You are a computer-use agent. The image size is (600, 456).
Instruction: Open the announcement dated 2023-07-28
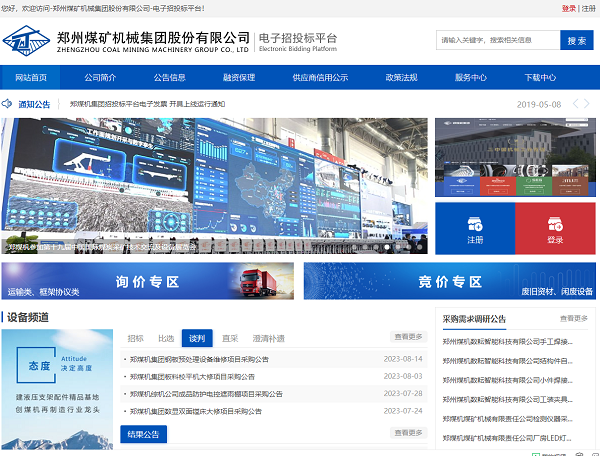point(274,394)
